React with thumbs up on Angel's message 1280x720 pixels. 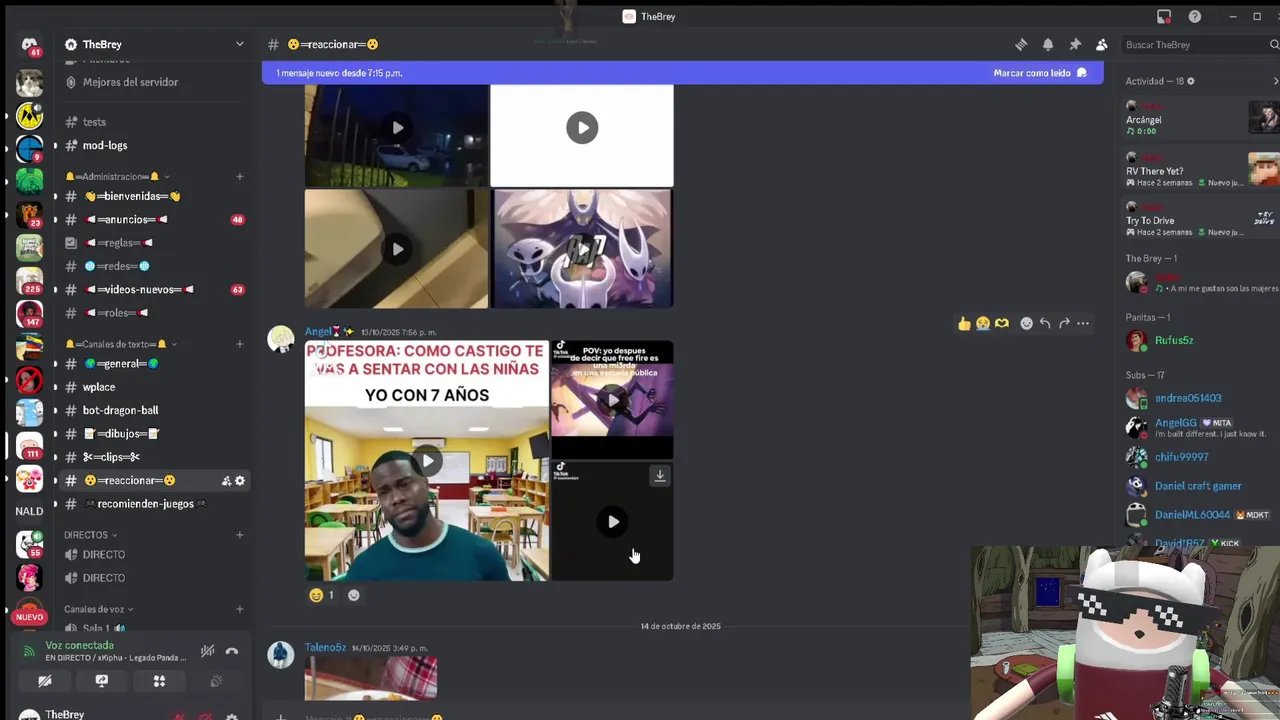pos(964,323)
